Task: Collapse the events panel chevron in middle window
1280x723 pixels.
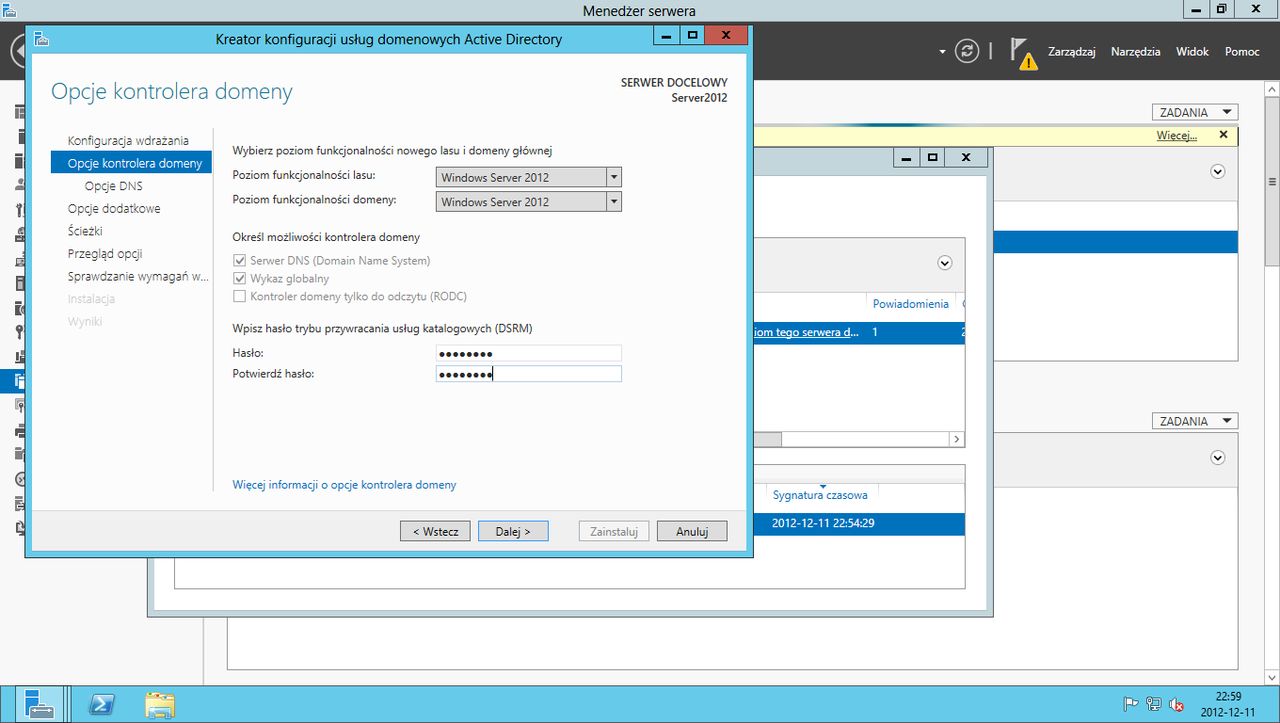Action: click(944, 263)
